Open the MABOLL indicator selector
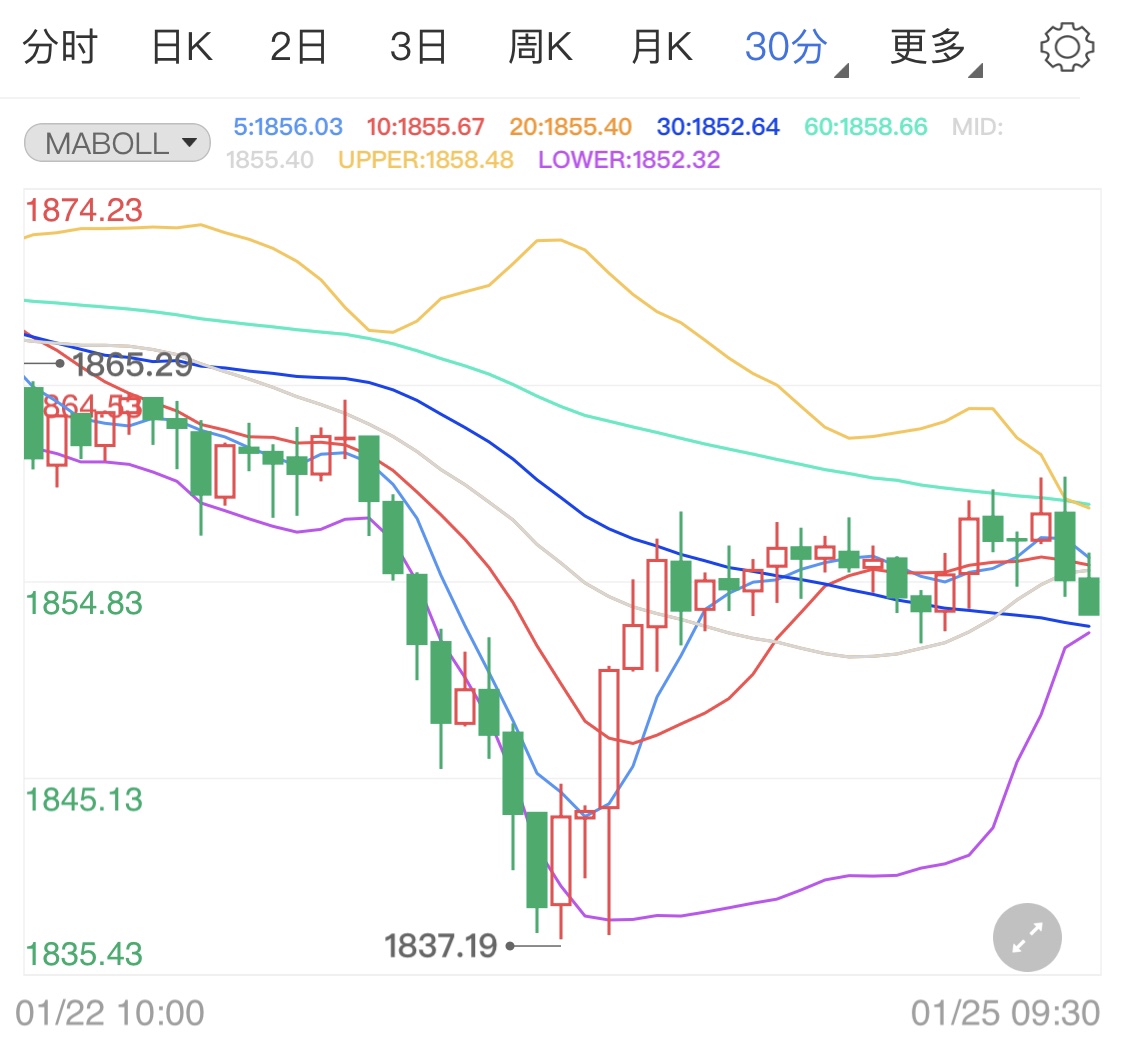Viewport: 1125px width, 1059px height. coord(117,143)
